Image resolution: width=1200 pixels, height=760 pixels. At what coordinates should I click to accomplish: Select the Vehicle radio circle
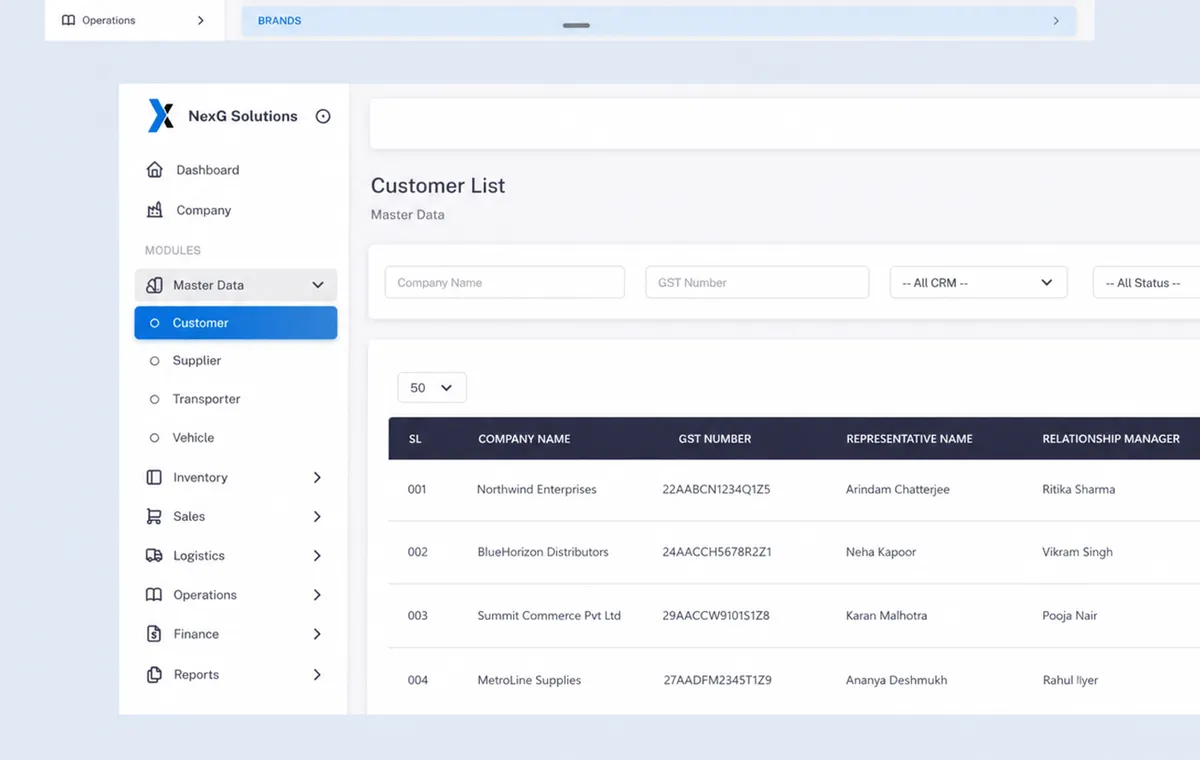154,438
